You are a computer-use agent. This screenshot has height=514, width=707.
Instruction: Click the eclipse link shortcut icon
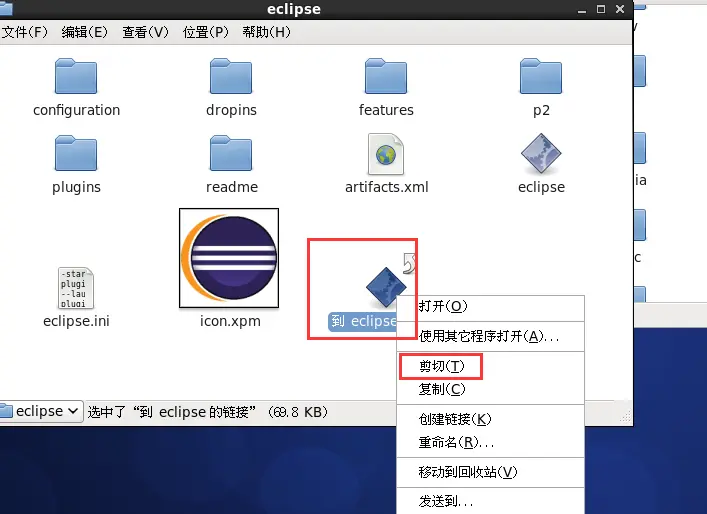coord(386,286)
